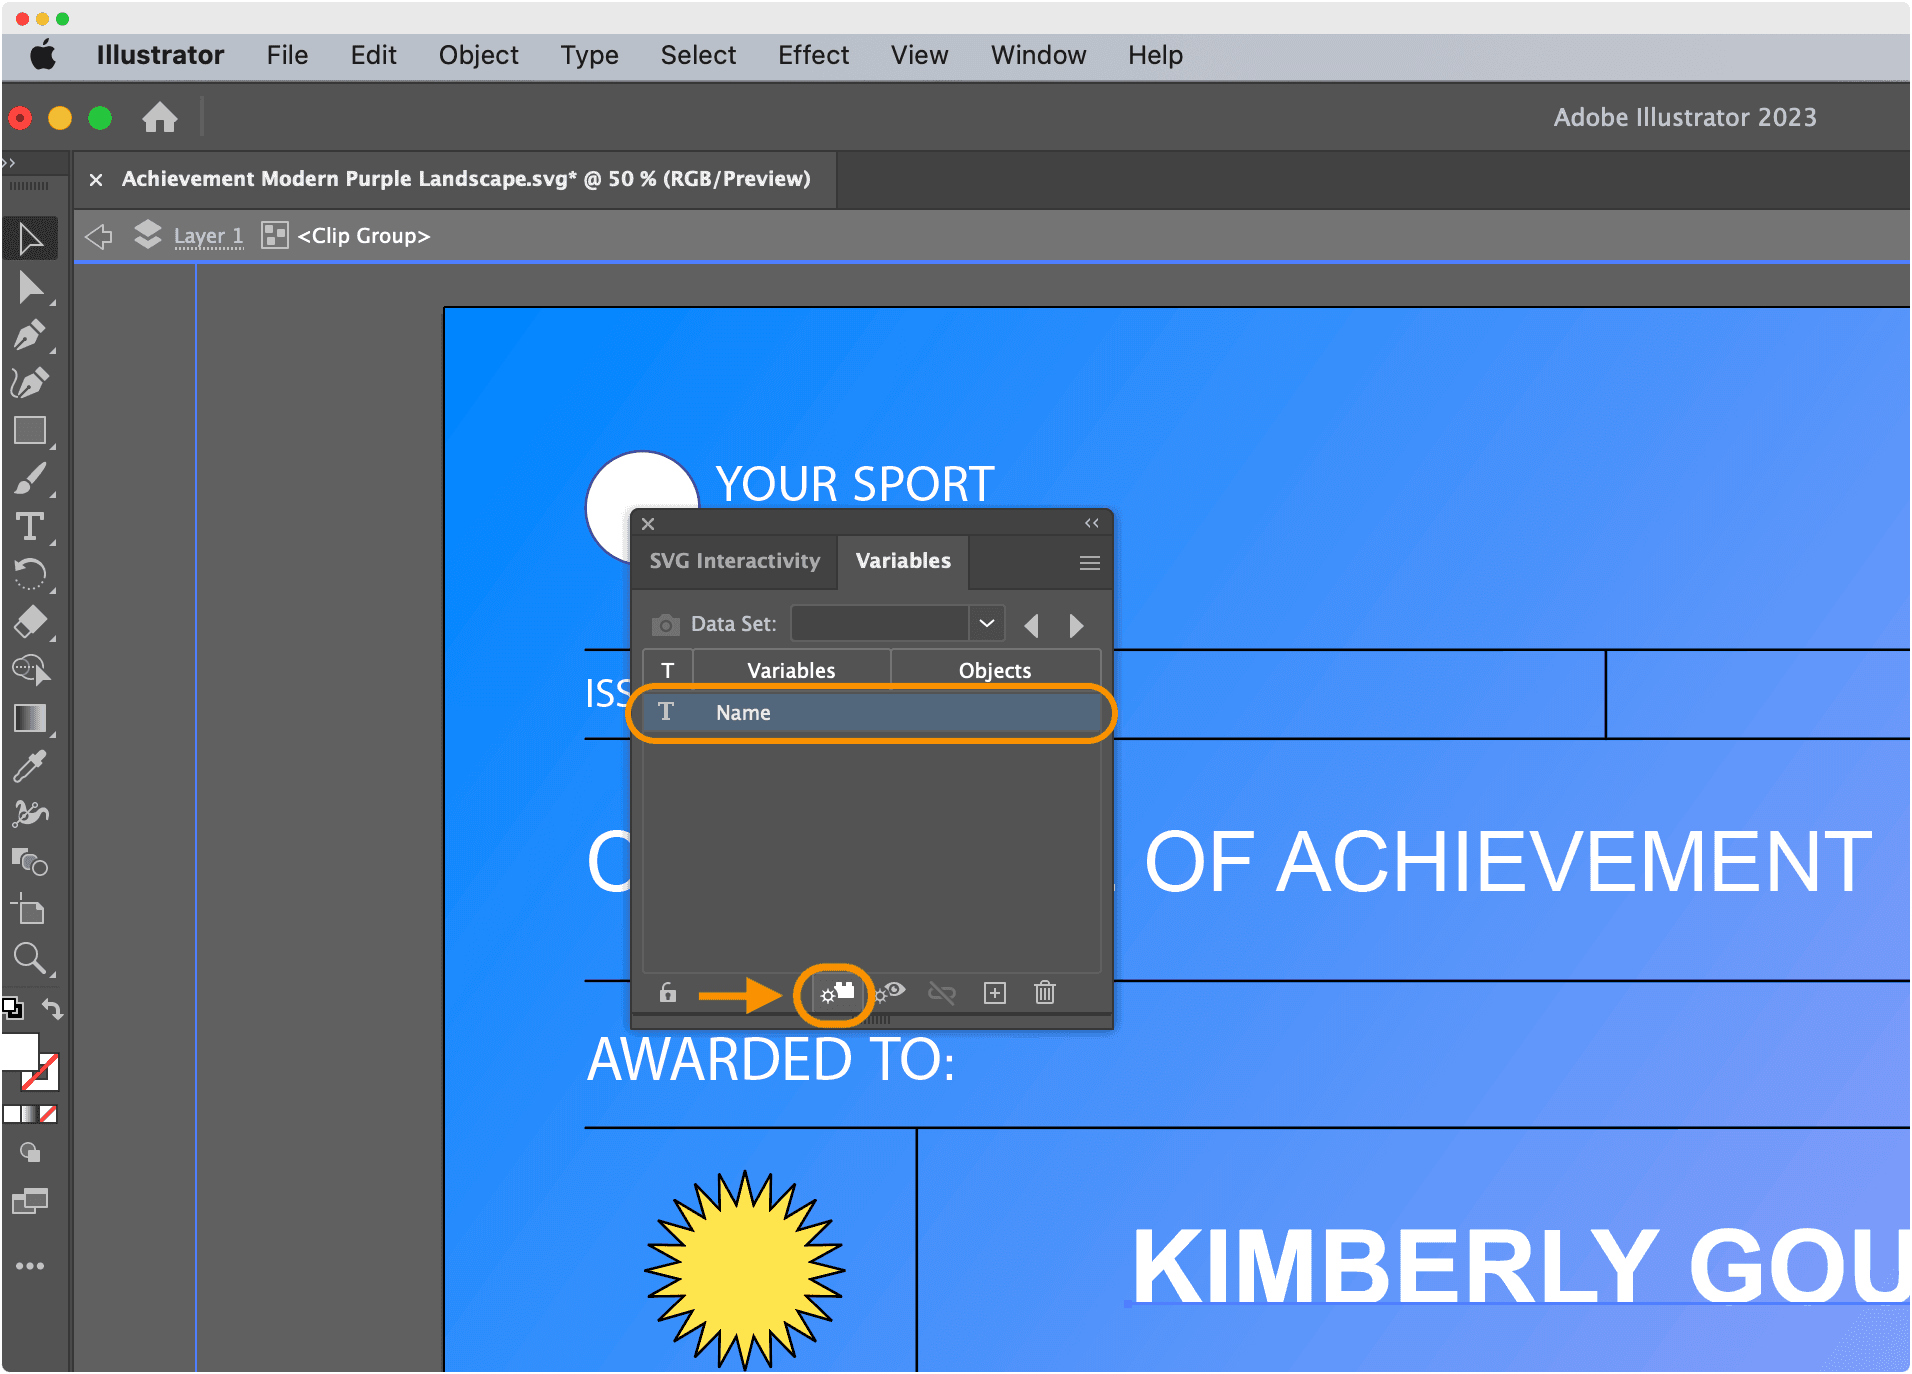Click the Layer 1 breadcrumb link
This screenshot has height=1374, width=1912.
tap(208, 236)
